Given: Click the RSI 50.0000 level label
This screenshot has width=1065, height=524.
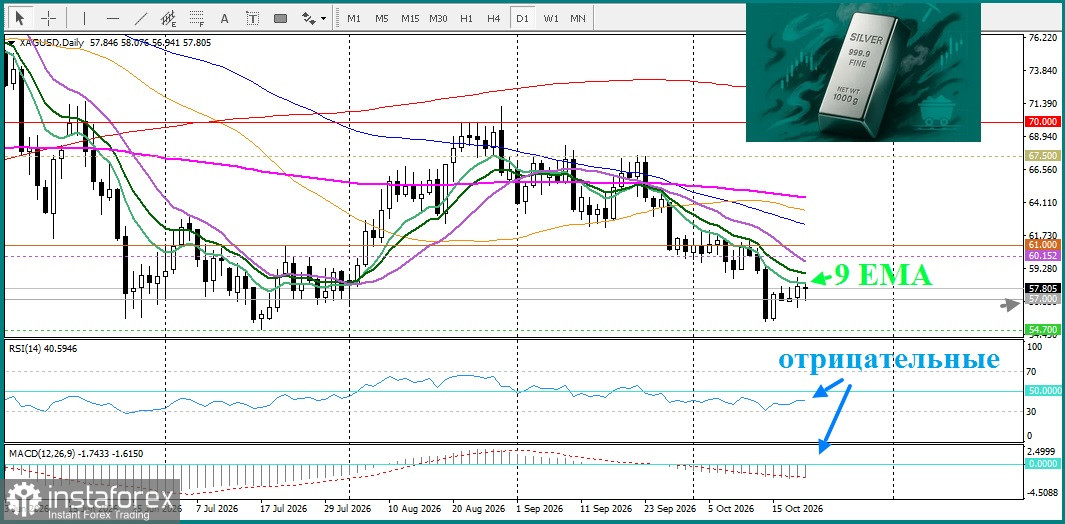Looking at the screenshot, I should point(1043,391).
